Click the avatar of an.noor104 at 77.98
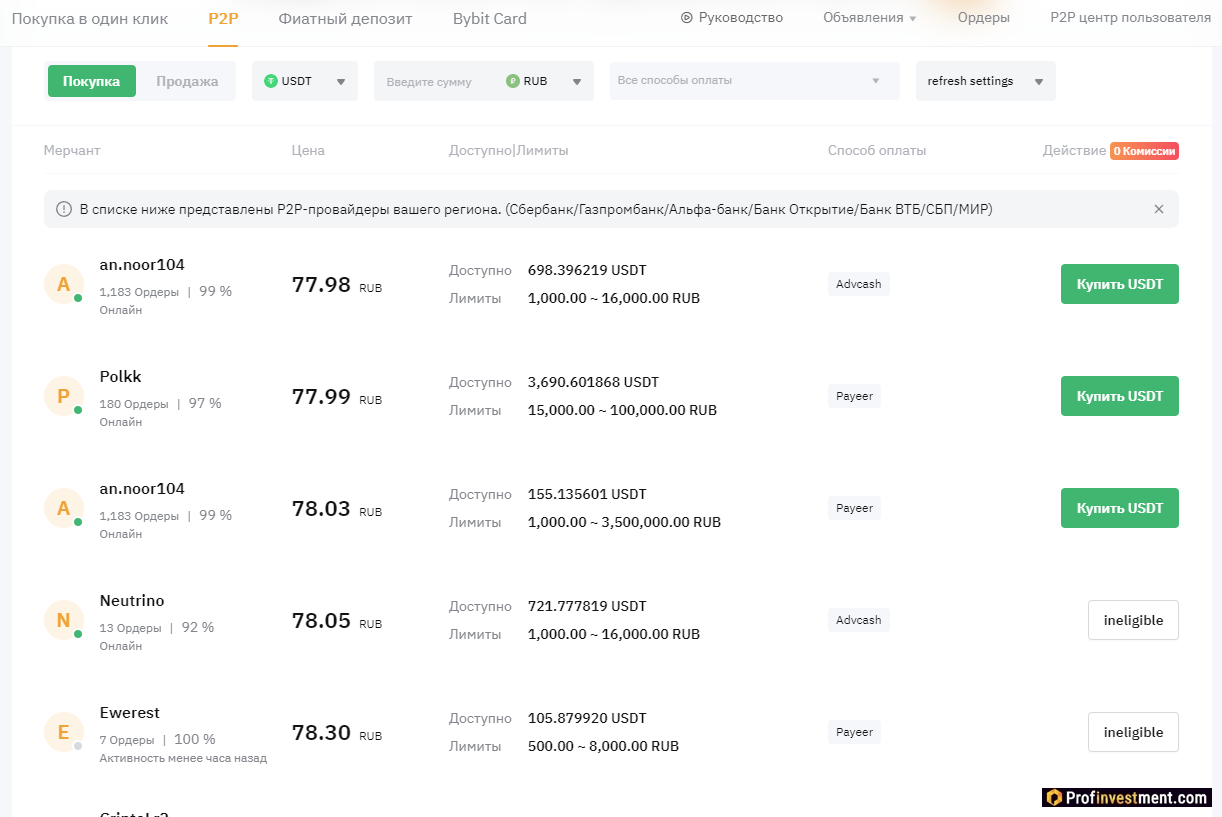Viewport: 1222px width, 817px height. coord(64,284)
